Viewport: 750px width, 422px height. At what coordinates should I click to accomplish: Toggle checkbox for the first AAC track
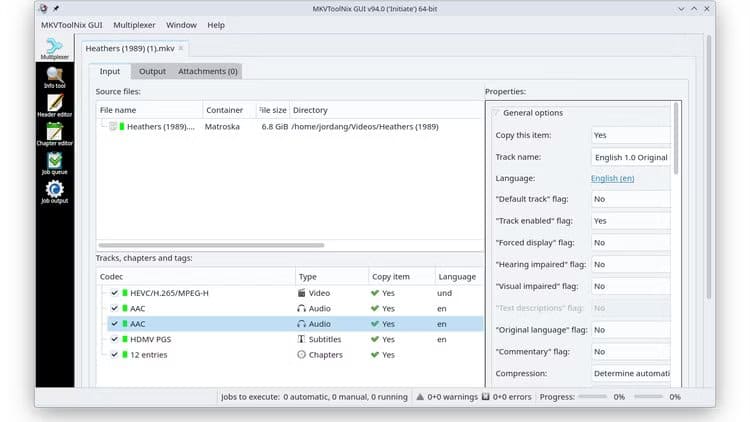pos(114,309)
